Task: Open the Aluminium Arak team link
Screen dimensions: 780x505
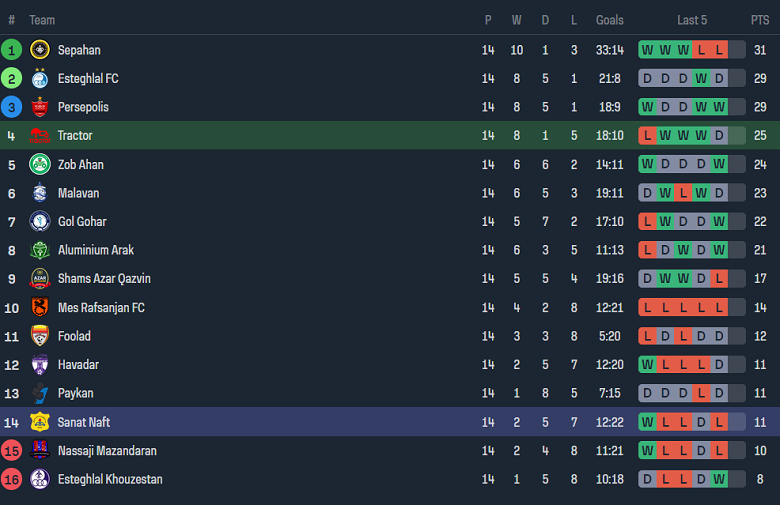Action: [x=95, y=250]
